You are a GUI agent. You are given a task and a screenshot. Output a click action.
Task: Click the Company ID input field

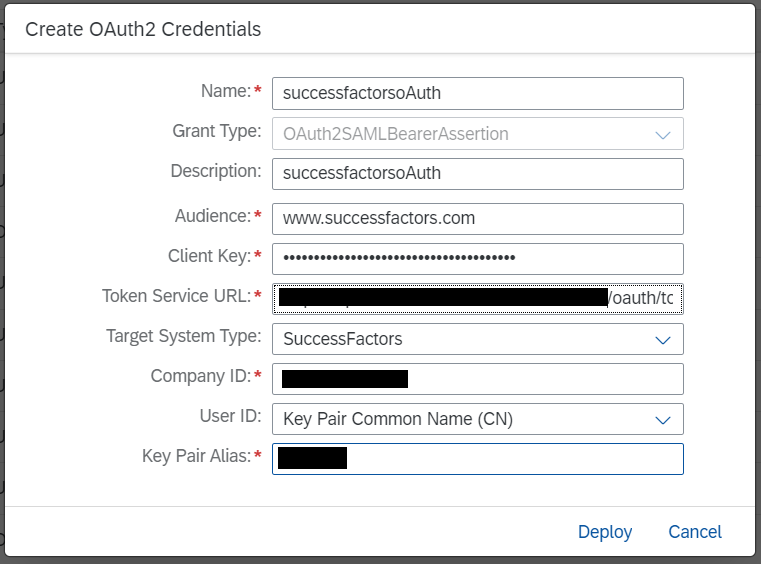pos(478,379)
